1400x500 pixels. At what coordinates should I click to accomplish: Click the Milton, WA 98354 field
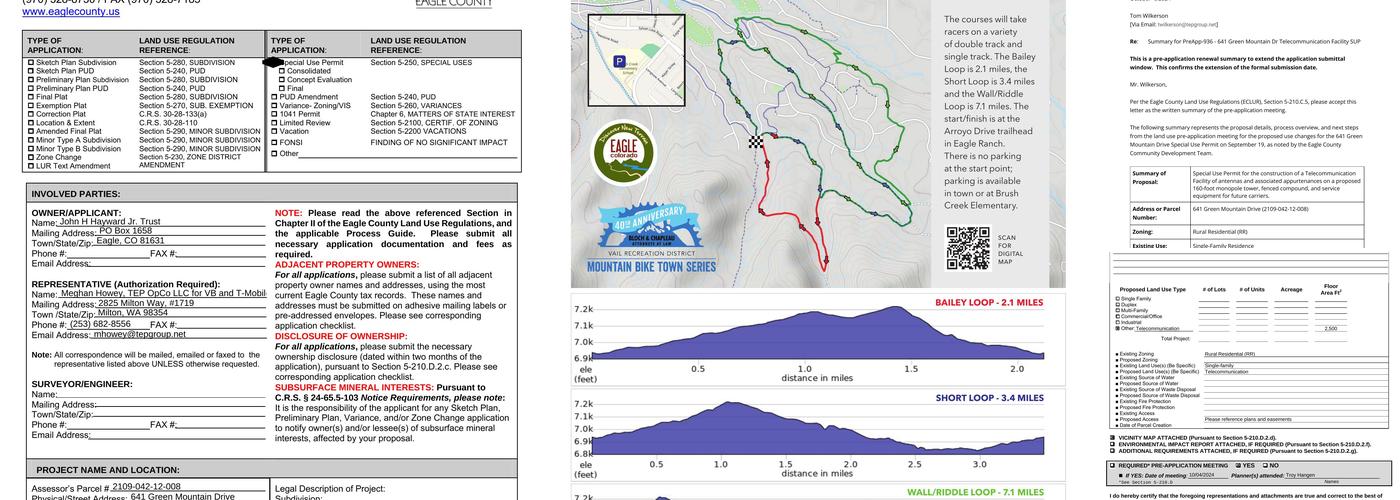(180, 314)
